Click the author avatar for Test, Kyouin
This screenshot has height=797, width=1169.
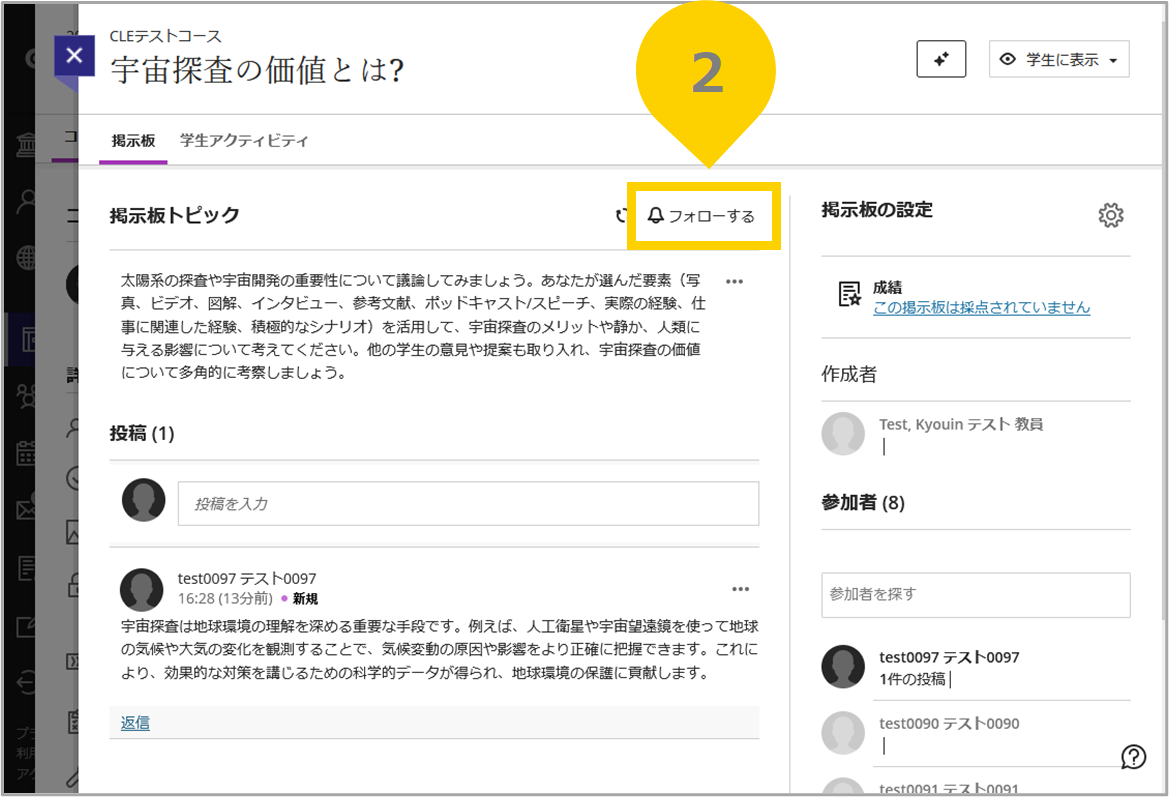tap(843, 433)
